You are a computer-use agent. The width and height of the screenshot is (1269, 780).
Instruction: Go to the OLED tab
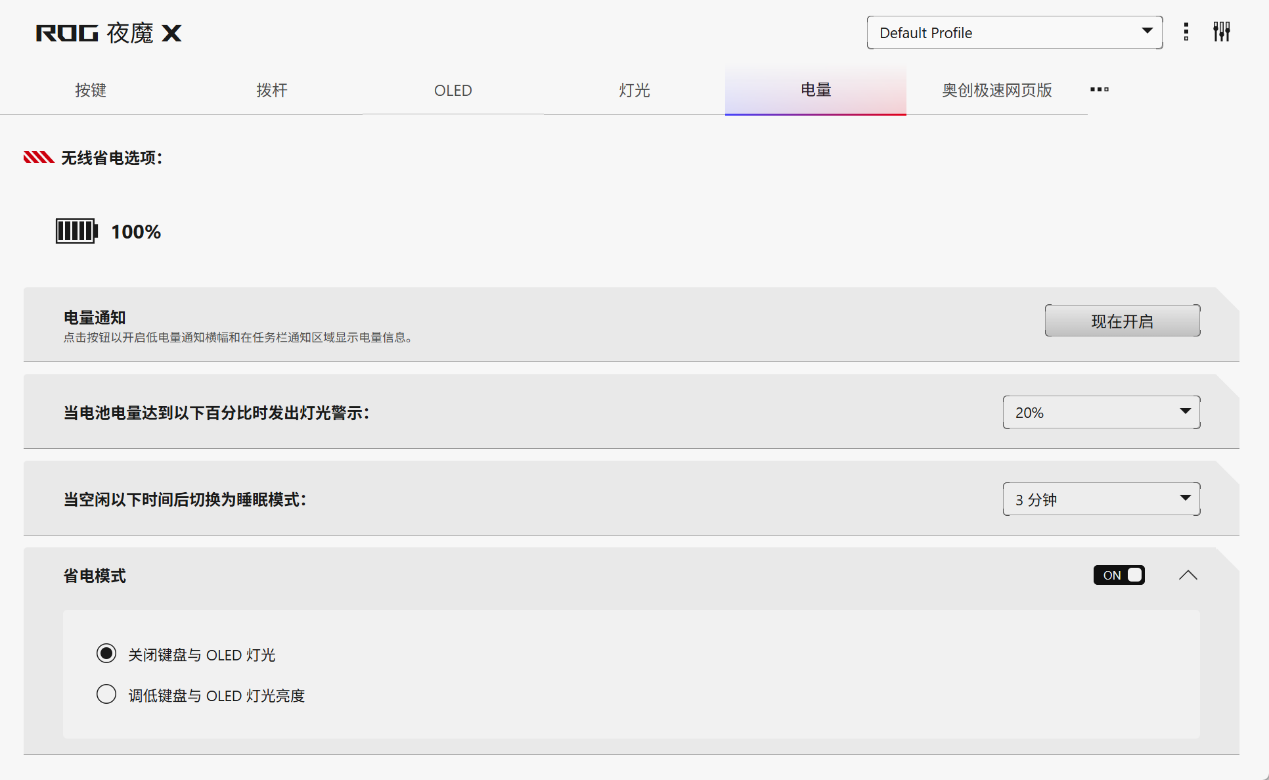[453, 90]
